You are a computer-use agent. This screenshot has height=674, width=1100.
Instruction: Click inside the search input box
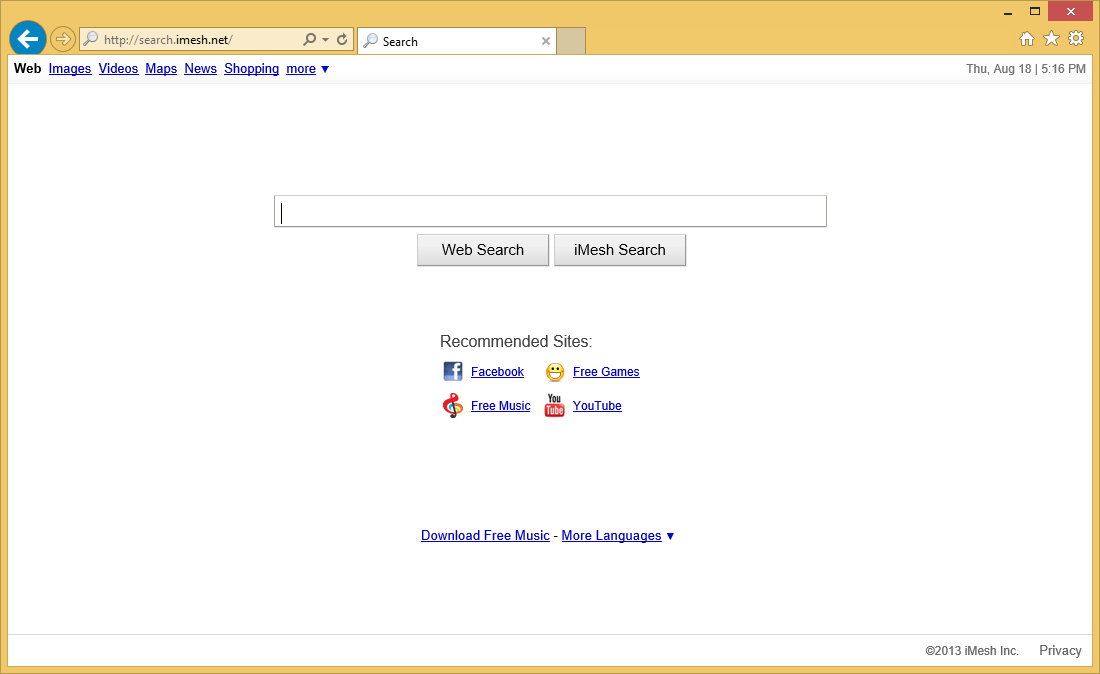(x=550, y=211)
